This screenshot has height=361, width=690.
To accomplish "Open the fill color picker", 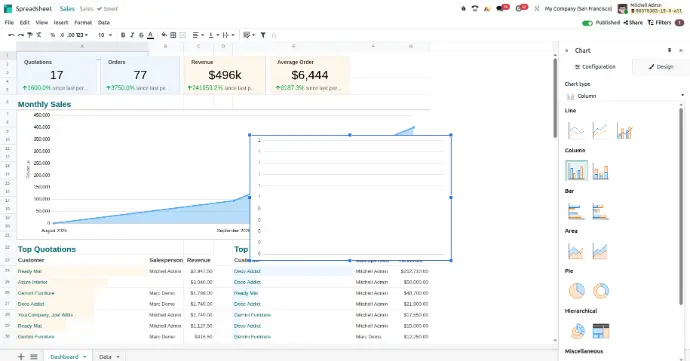I will click(164, 35).
